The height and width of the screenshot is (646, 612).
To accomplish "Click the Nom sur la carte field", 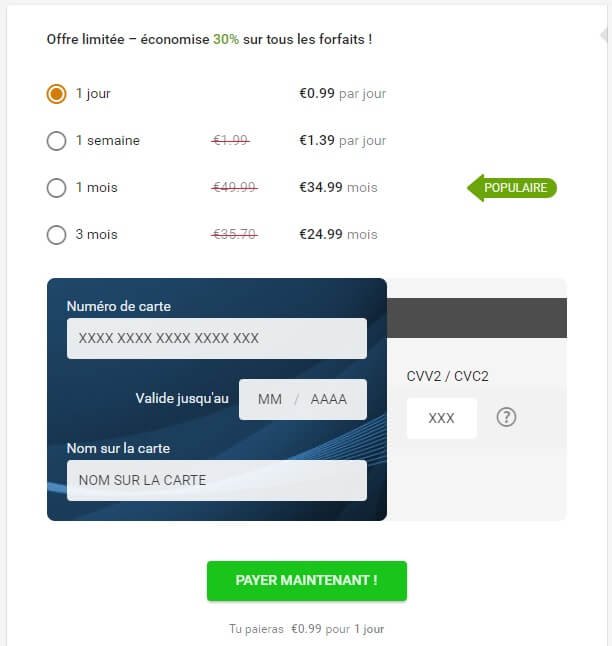I will coord(216,480).
